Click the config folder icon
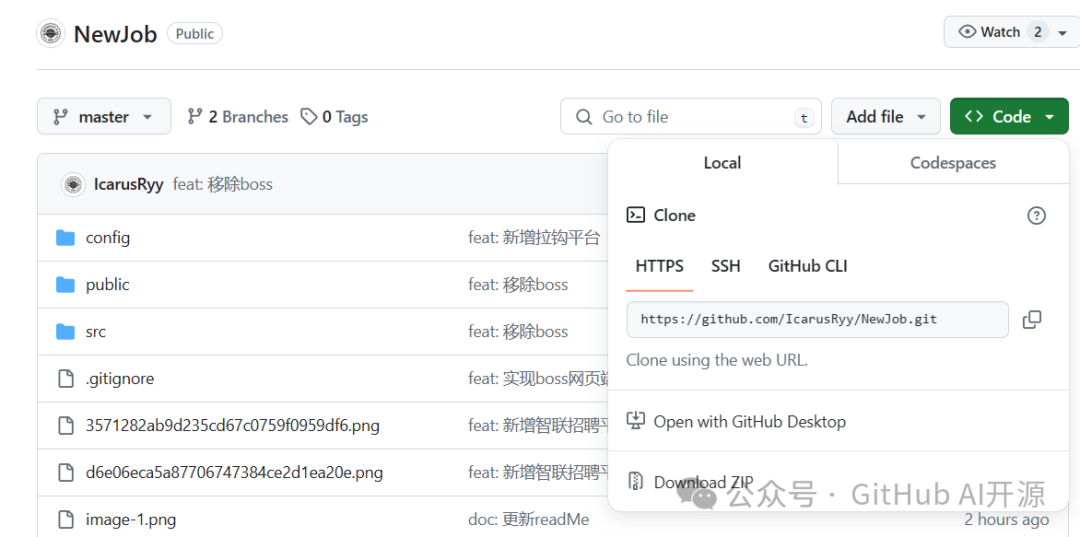The height and width of the screenshot is (537, 1080). tap(65, 238)
